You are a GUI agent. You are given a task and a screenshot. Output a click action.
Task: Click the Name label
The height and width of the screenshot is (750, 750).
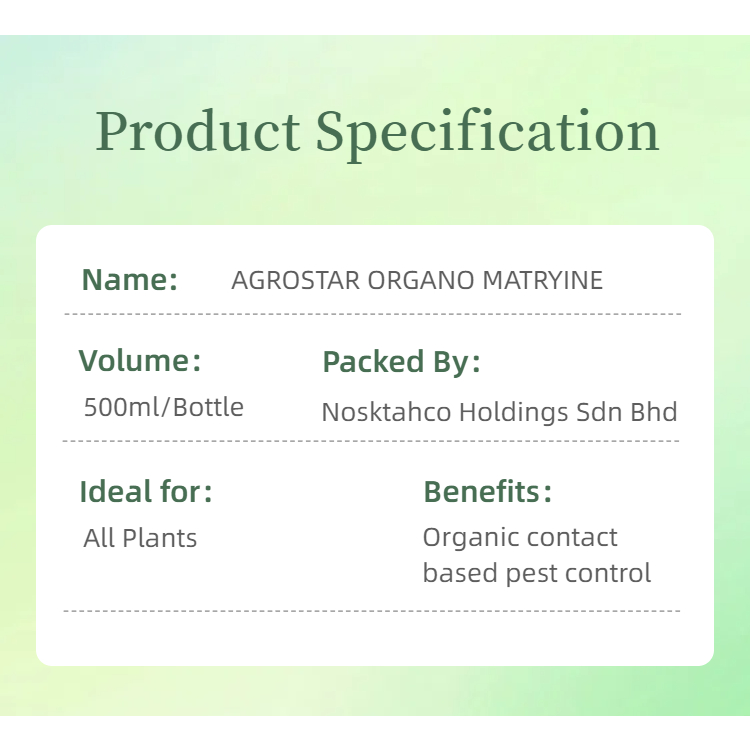[129, 280]
